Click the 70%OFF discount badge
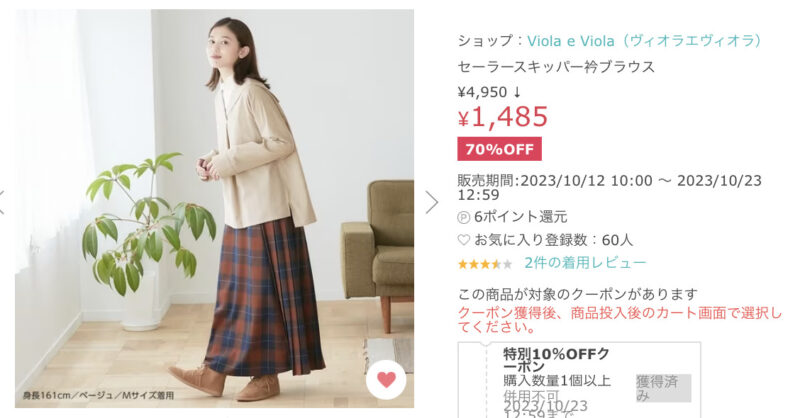Screen dimensions: 800x418 pos(499,149)
